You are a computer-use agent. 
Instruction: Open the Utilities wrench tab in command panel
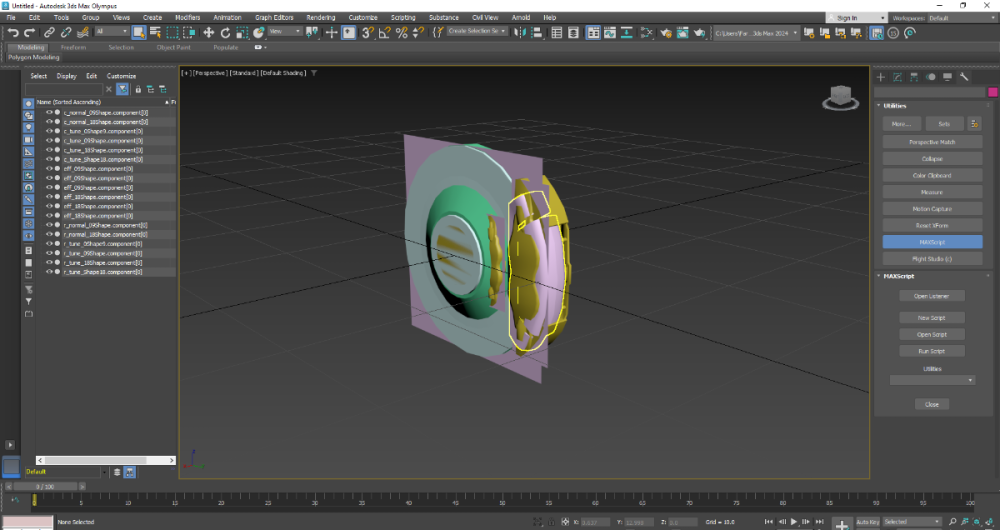pos(965,77)
